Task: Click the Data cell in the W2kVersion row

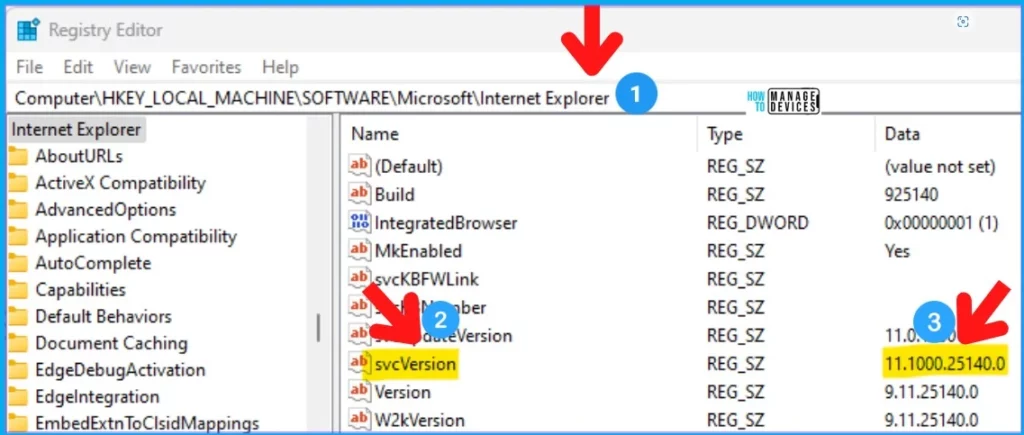Action: pyautogui.click(x=931, y=419)
